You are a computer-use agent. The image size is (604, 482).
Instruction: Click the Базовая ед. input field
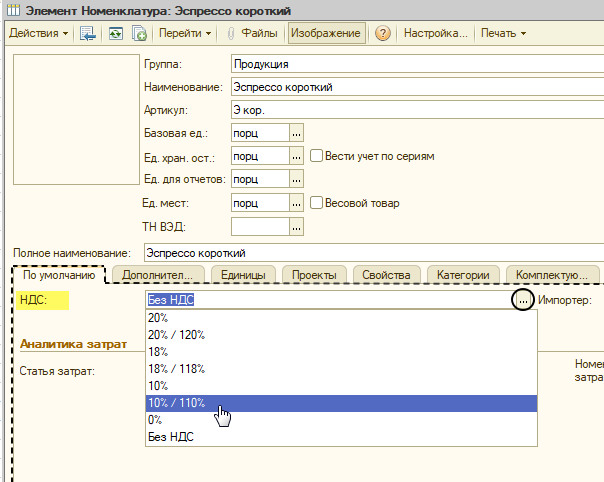coord(260,133)
